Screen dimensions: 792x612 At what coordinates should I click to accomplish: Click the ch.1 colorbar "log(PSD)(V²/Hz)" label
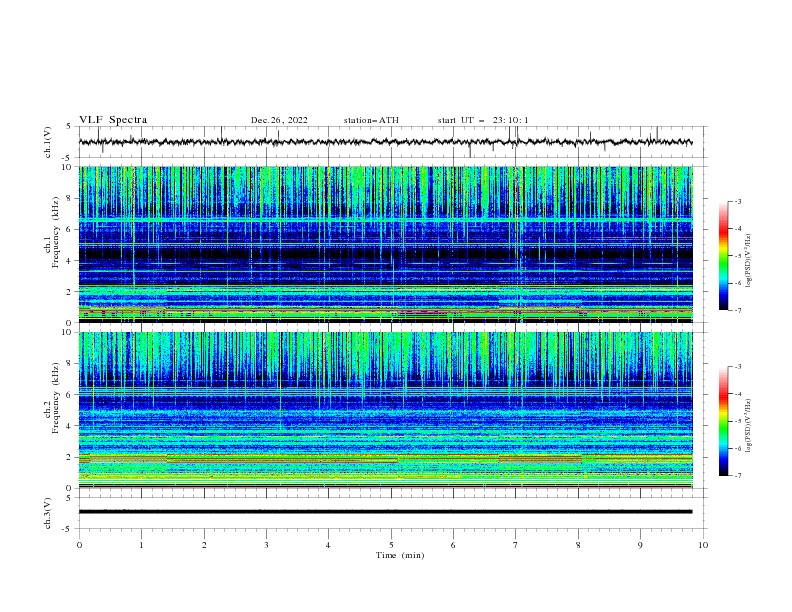point(748,261)
